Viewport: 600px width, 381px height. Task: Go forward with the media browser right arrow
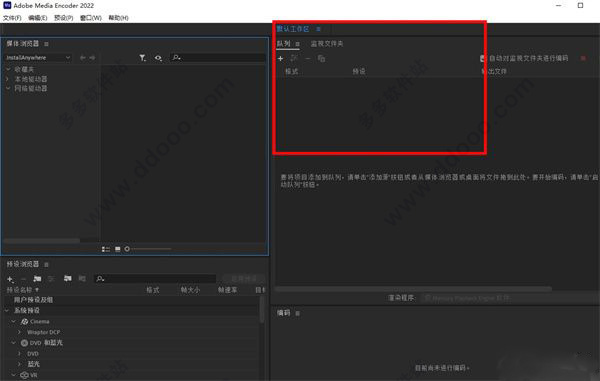pyautogui.click(x=92, y=58)
